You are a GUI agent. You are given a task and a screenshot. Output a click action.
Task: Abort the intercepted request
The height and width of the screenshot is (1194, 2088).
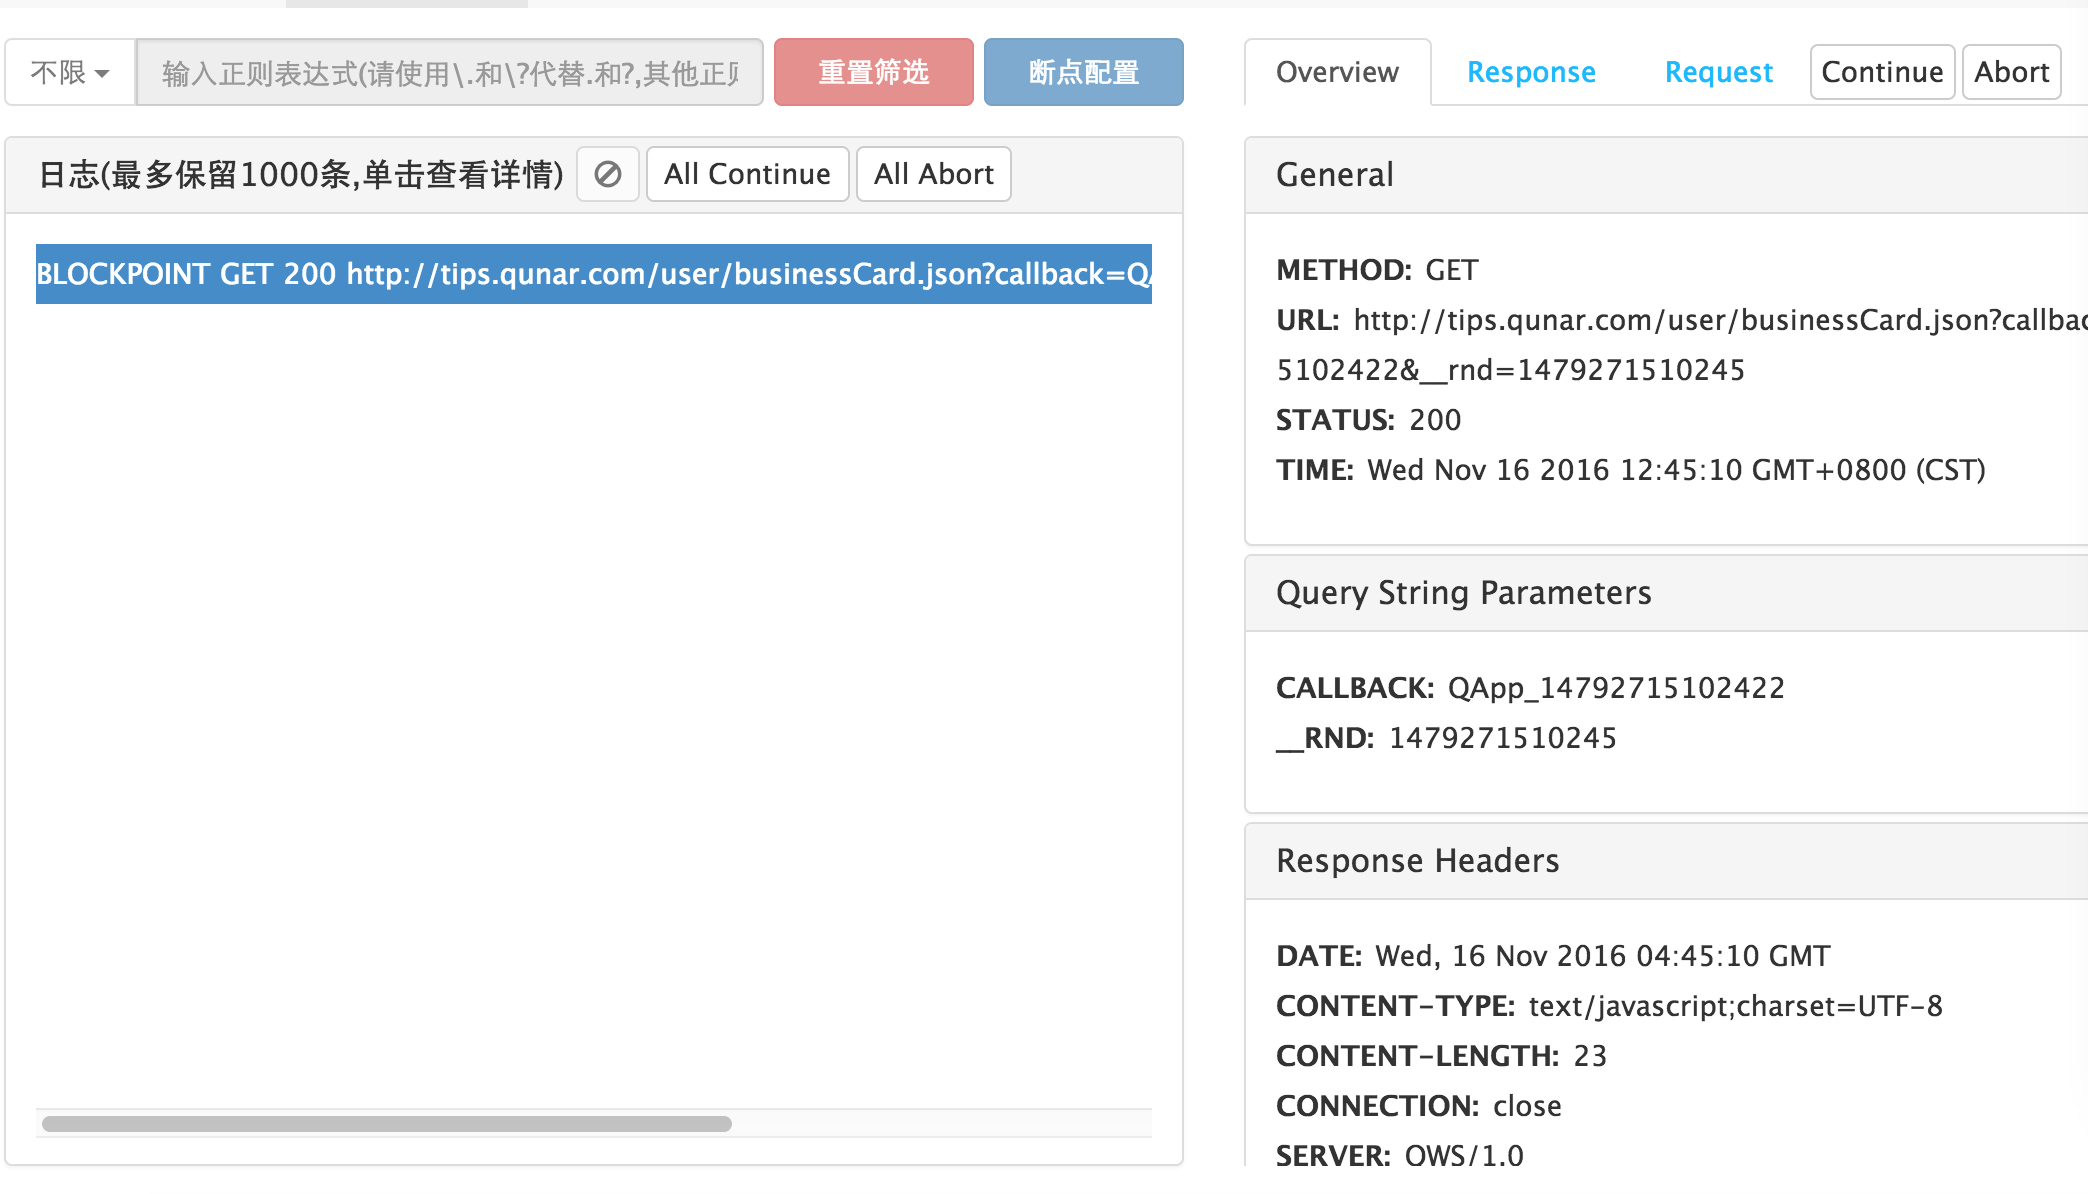(2011, 72)
